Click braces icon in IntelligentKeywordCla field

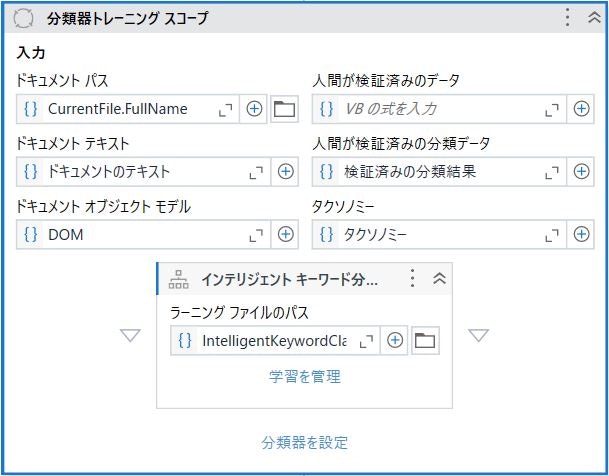[185, 340]
